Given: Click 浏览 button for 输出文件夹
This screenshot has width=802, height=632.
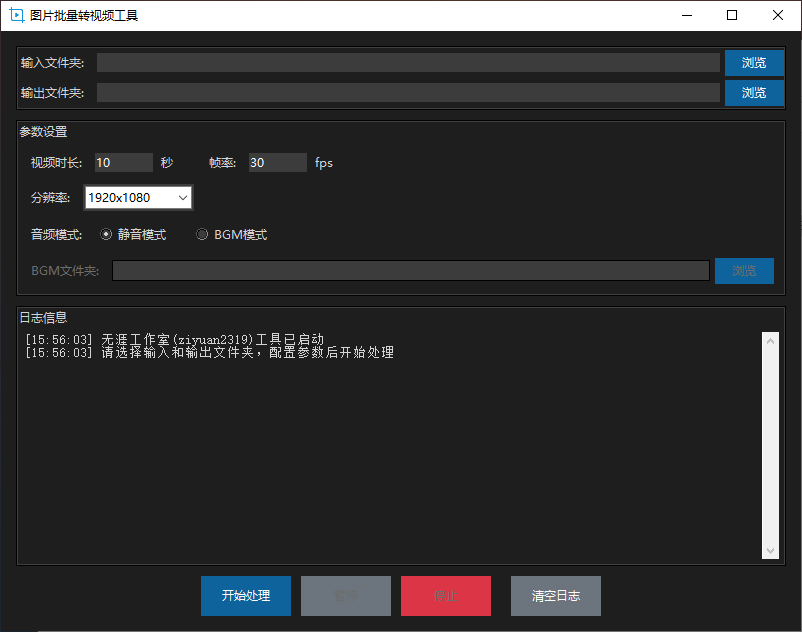Looking at the screenshot, I should [x=754, y=93].
